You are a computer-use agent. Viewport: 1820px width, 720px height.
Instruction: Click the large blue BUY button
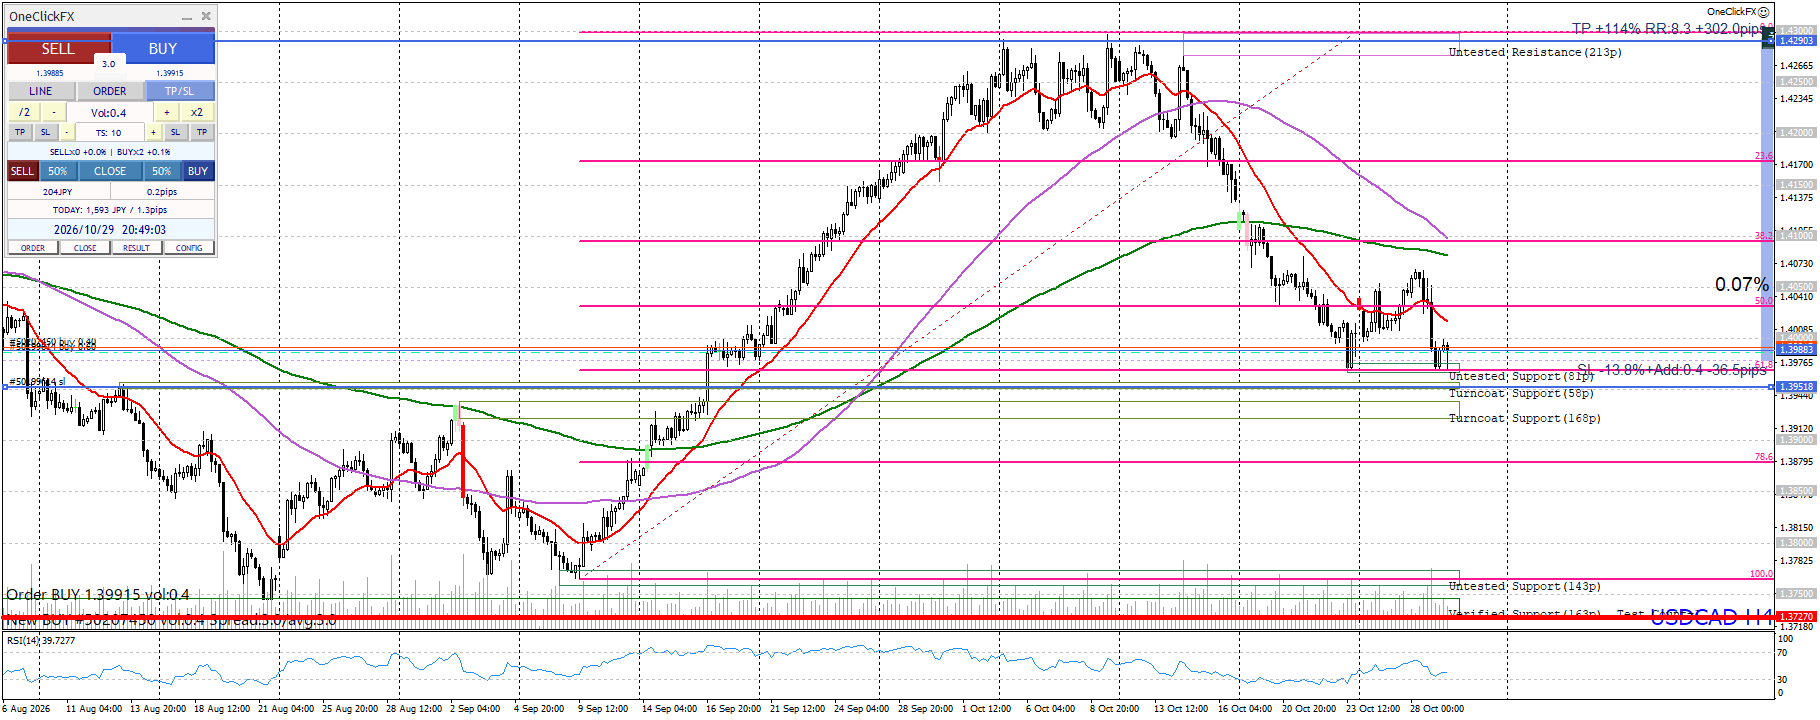click(163, 48)
